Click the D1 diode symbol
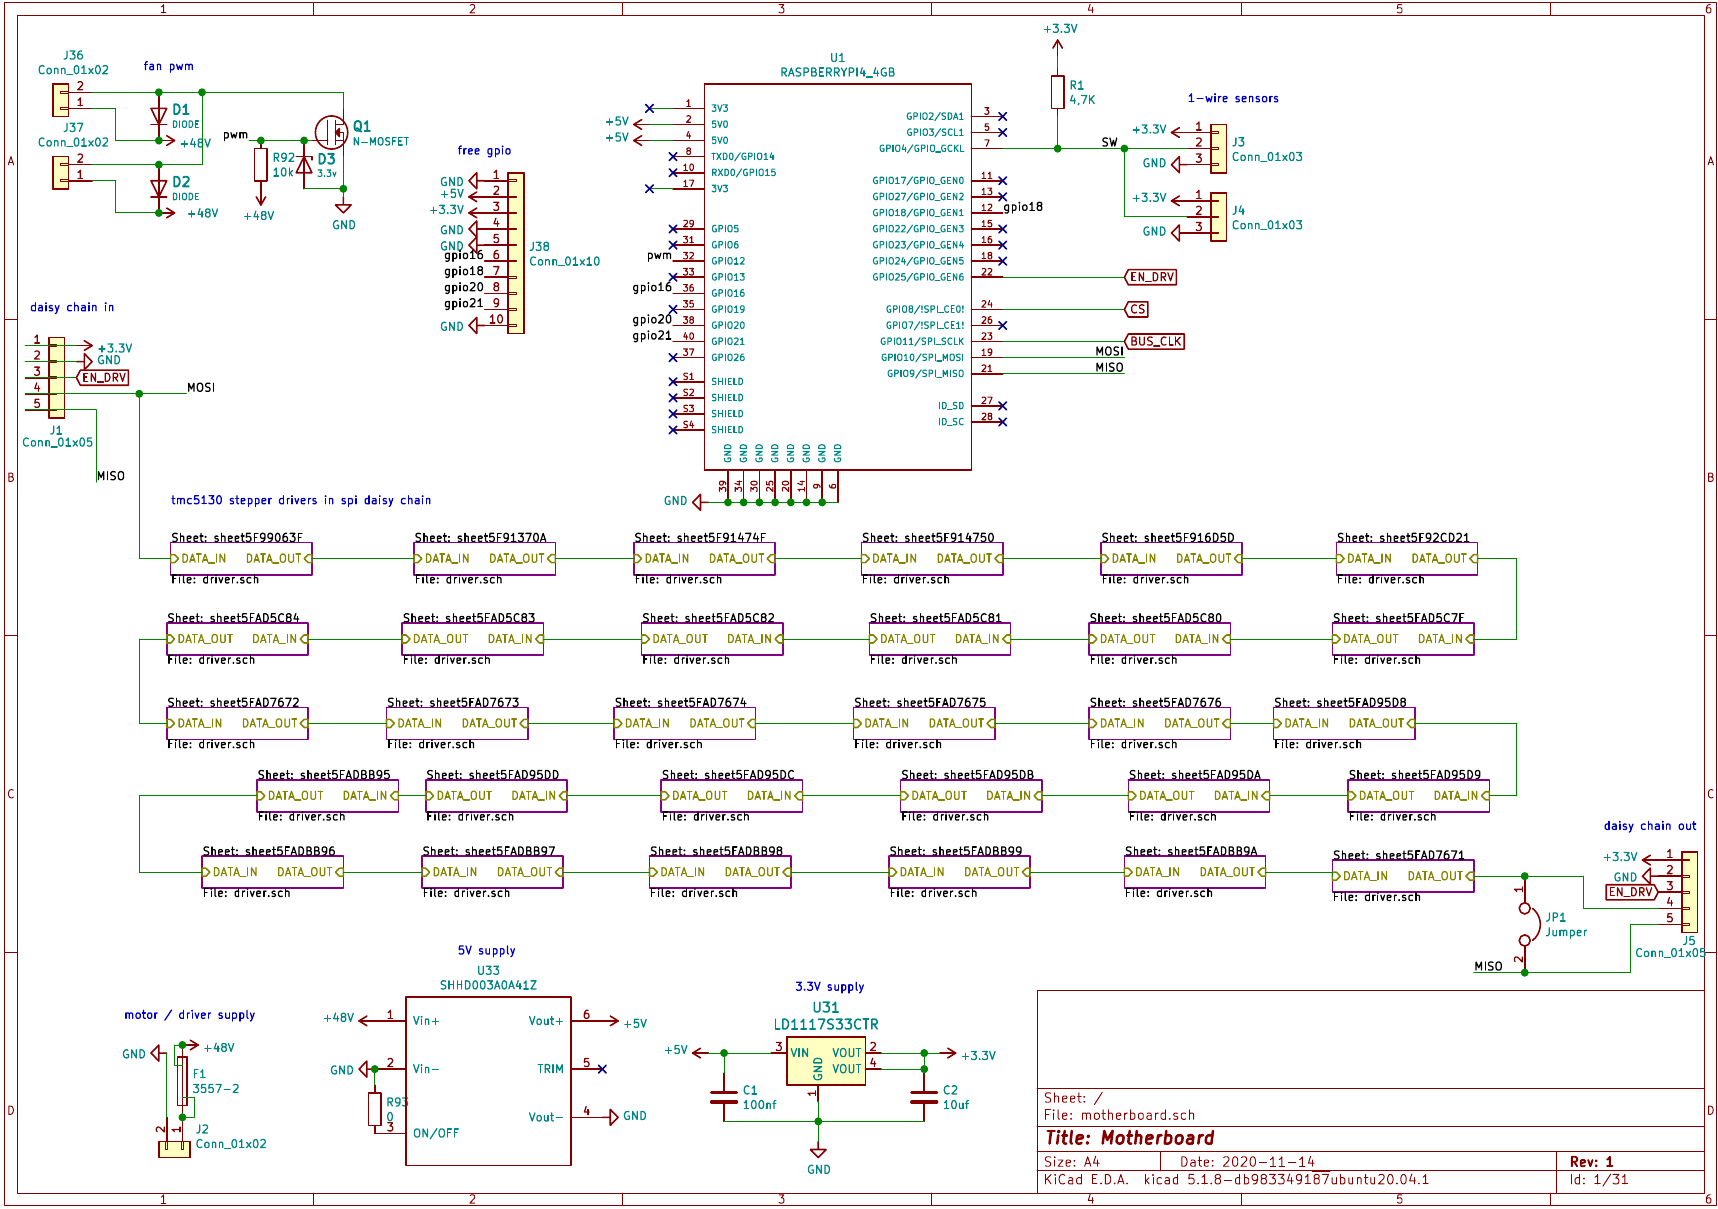Viewport: 1718px width, 1209px height. pos(158,116)
